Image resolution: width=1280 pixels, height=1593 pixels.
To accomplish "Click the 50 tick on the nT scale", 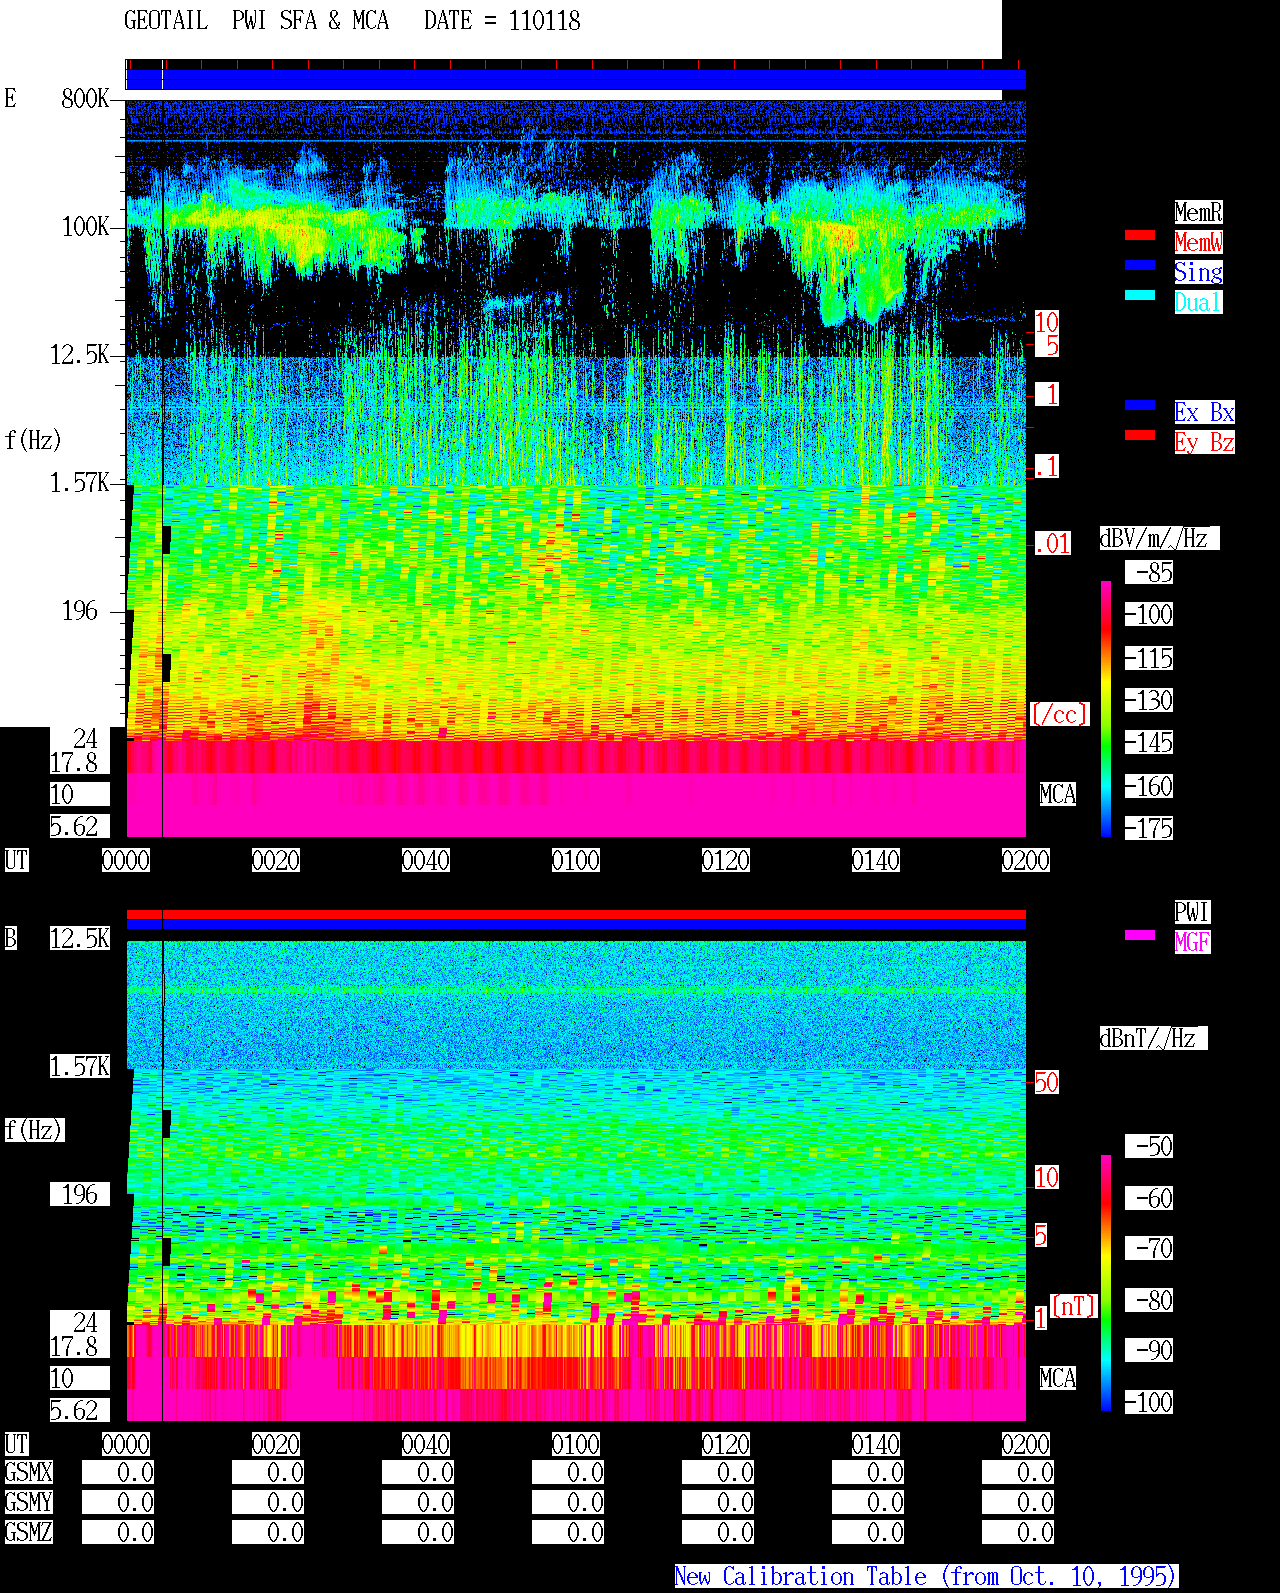I will coord(1046,1081).
